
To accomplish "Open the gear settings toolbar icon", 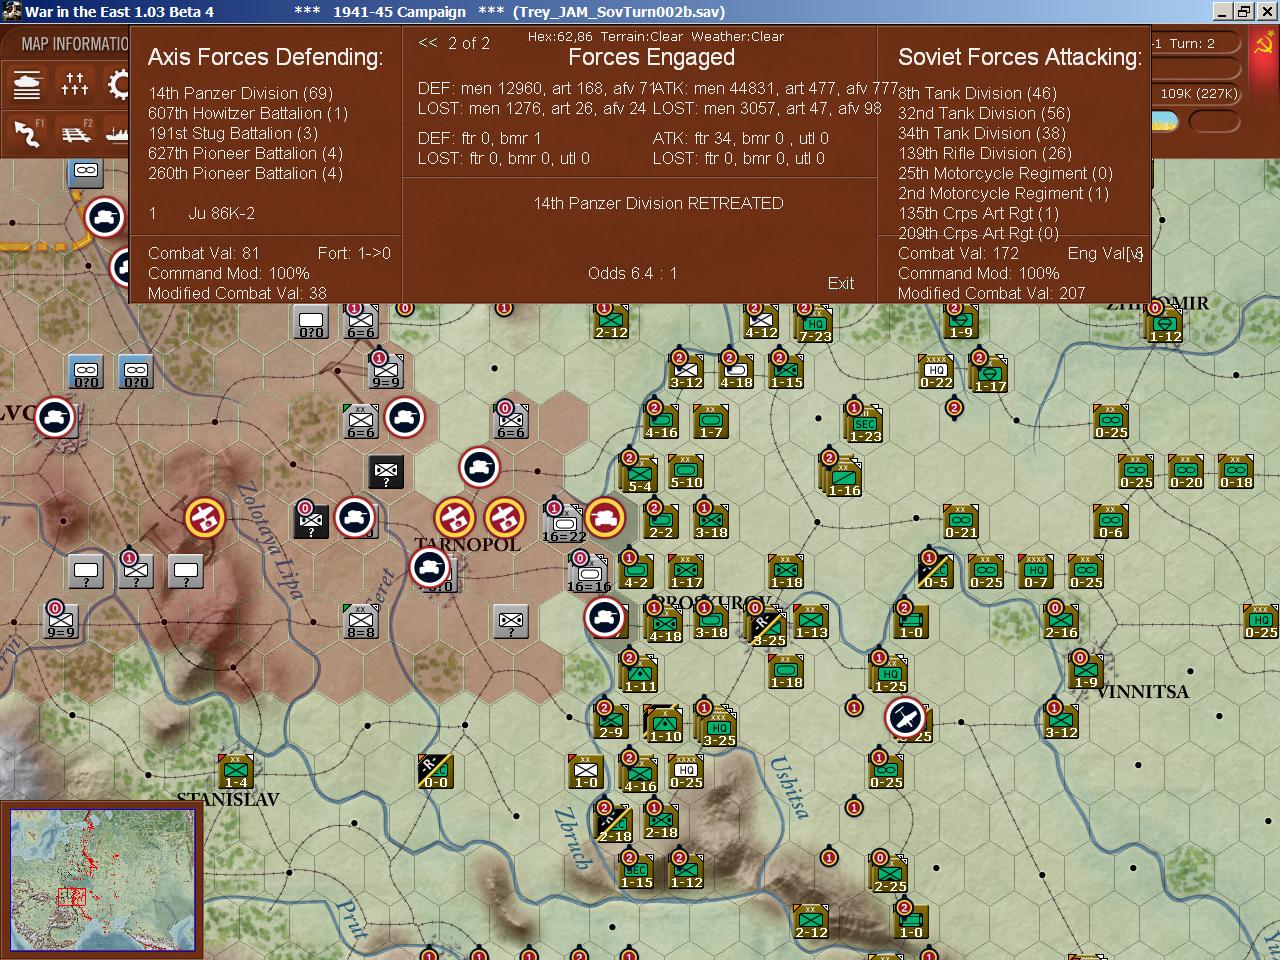I will [118, 84].
